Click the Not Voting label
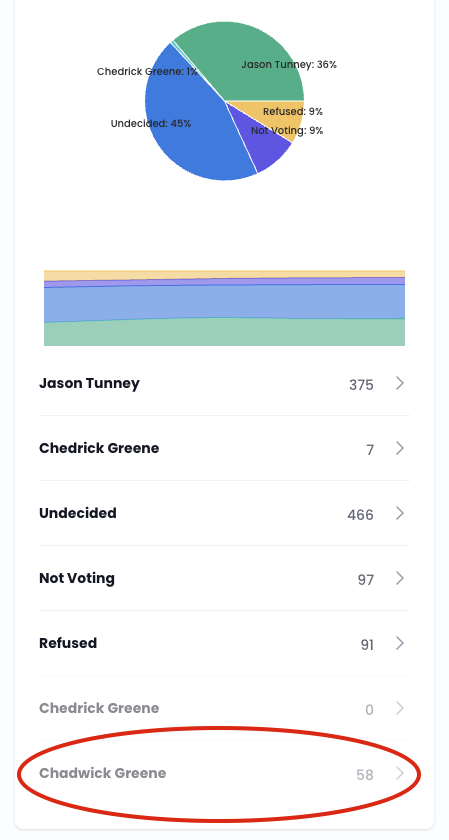The height and width of the screenshot is (840, 449). point(77,579)
